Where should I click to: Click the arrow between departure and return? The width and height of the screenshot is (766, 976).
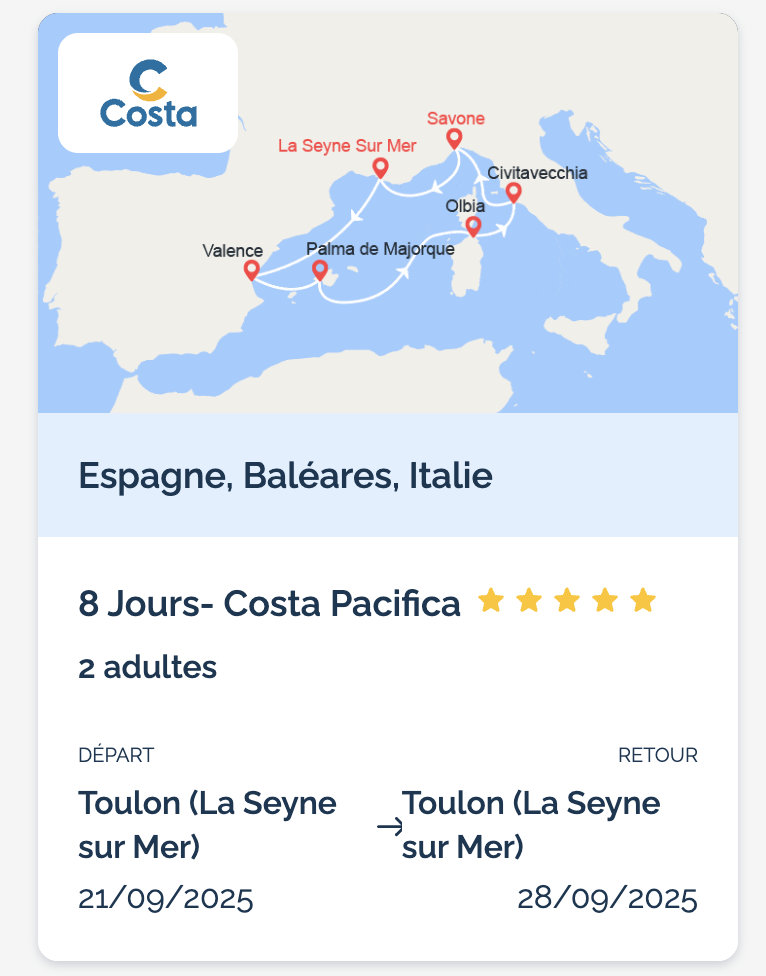[390, 827]
